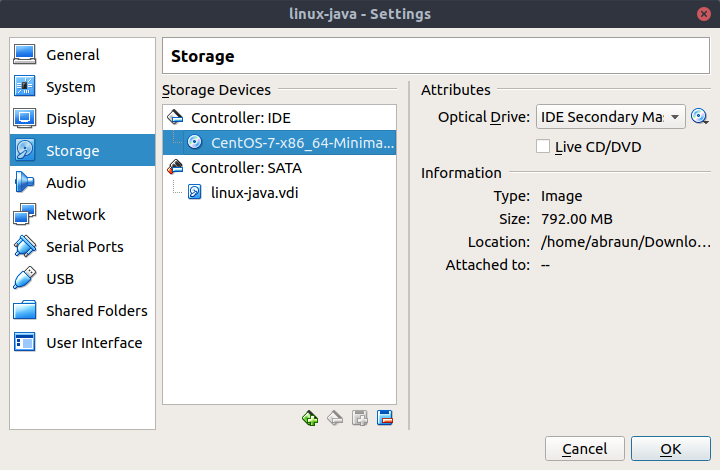Screen dimensions: 720x470
Task: Click the add storage attachment icon
Action: pos(360,418)
